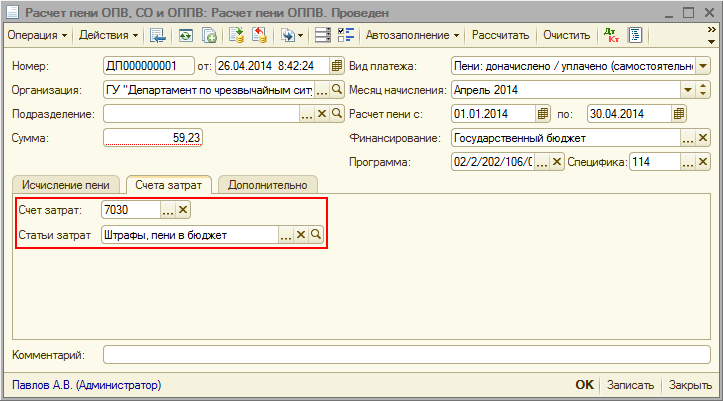The width and height of the screenshot is (723, 401).
Task: Clear the Финансирование field with X
Action: click(x=703, y=138)
